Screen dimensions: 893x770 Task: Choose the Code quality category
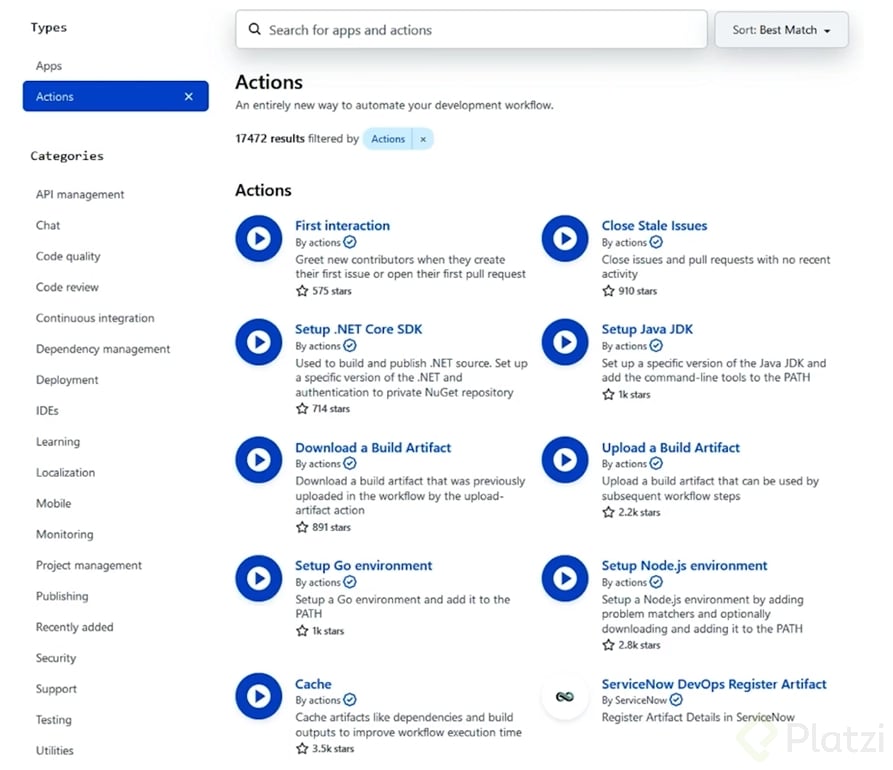point(68,256)
